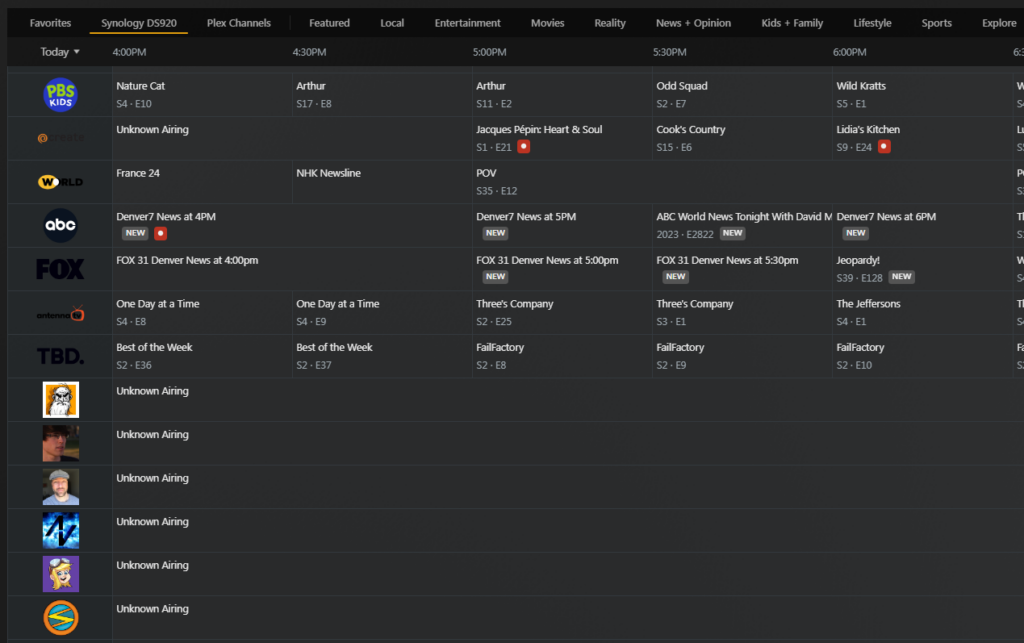Open the Local category tab
This screenshot has width=1024, height=643.
point(392,23)
